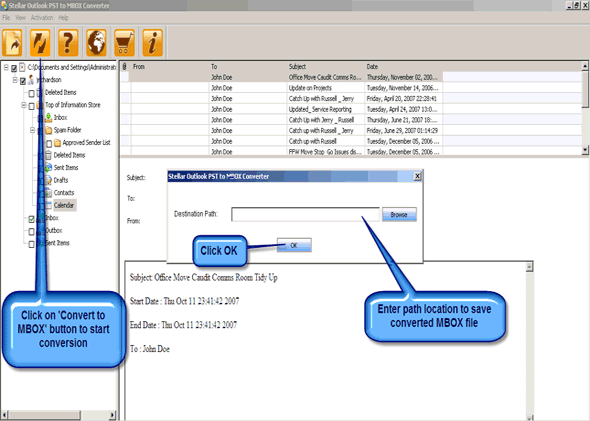Select the Outbox tree item
The height and width of the screenshot is (421, 590).
(53, 230)
